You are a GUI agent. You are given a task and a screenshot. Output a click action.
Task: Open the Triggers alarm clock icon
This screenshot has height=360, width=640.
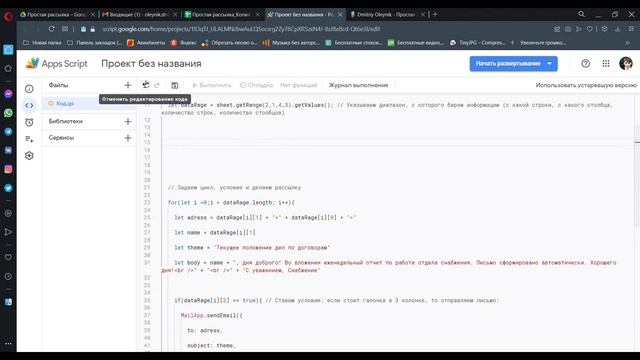pos(29,122)
